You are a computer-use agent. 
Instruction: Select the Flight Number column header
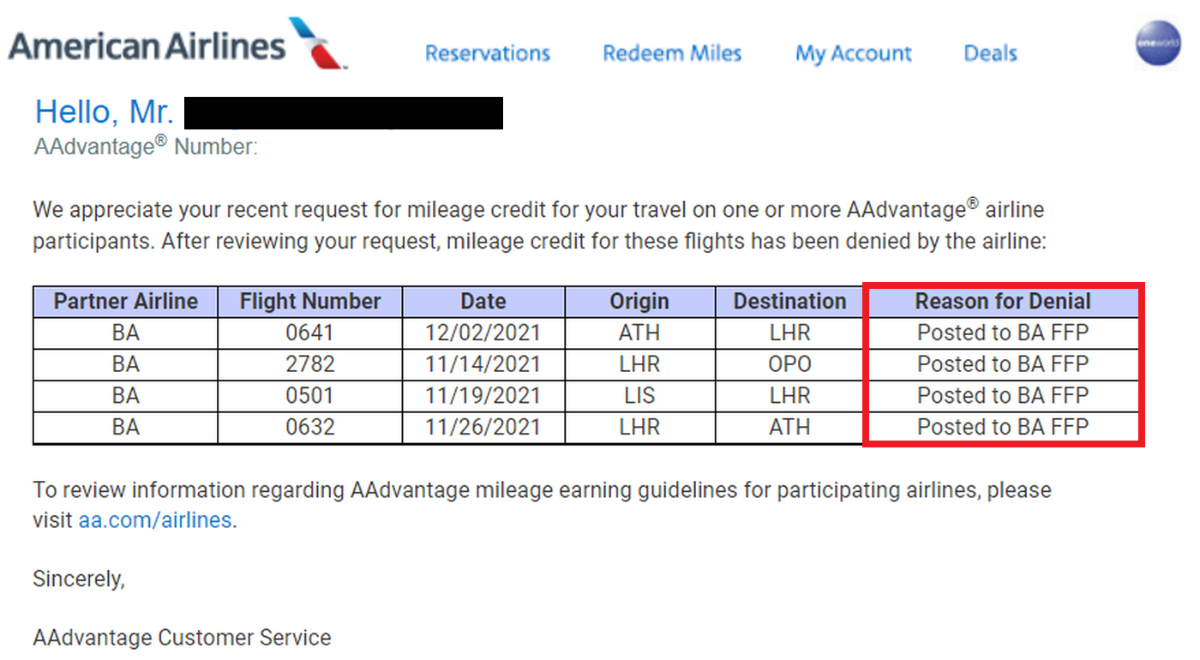pos(310,301)
